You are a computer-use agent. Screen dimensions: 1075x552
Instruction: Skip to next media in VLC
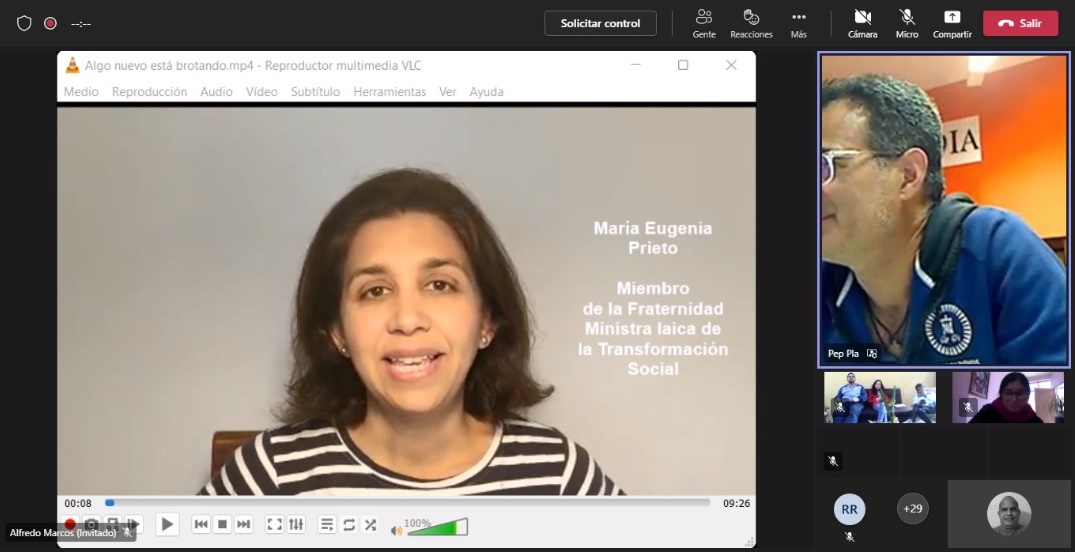tap(244, 524)
